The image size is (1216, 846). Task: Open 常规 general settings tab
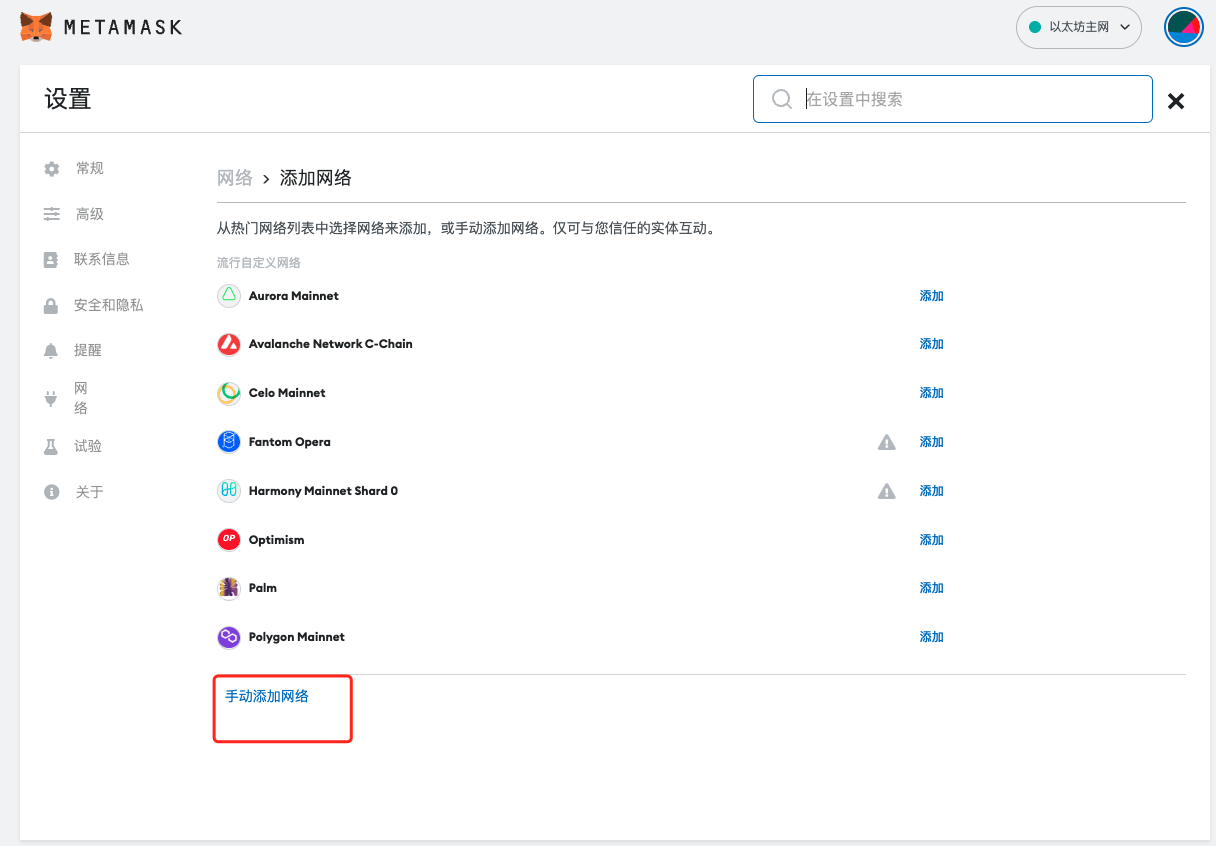tap(89, 169)
